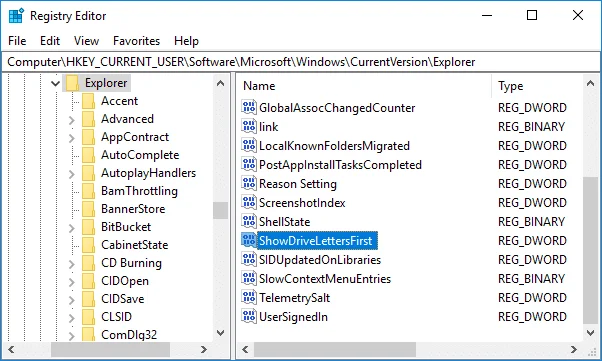Select the ShowDriveLettersFirst value name
This screenshot has height=361, width=602.
(x=316, y=241)
